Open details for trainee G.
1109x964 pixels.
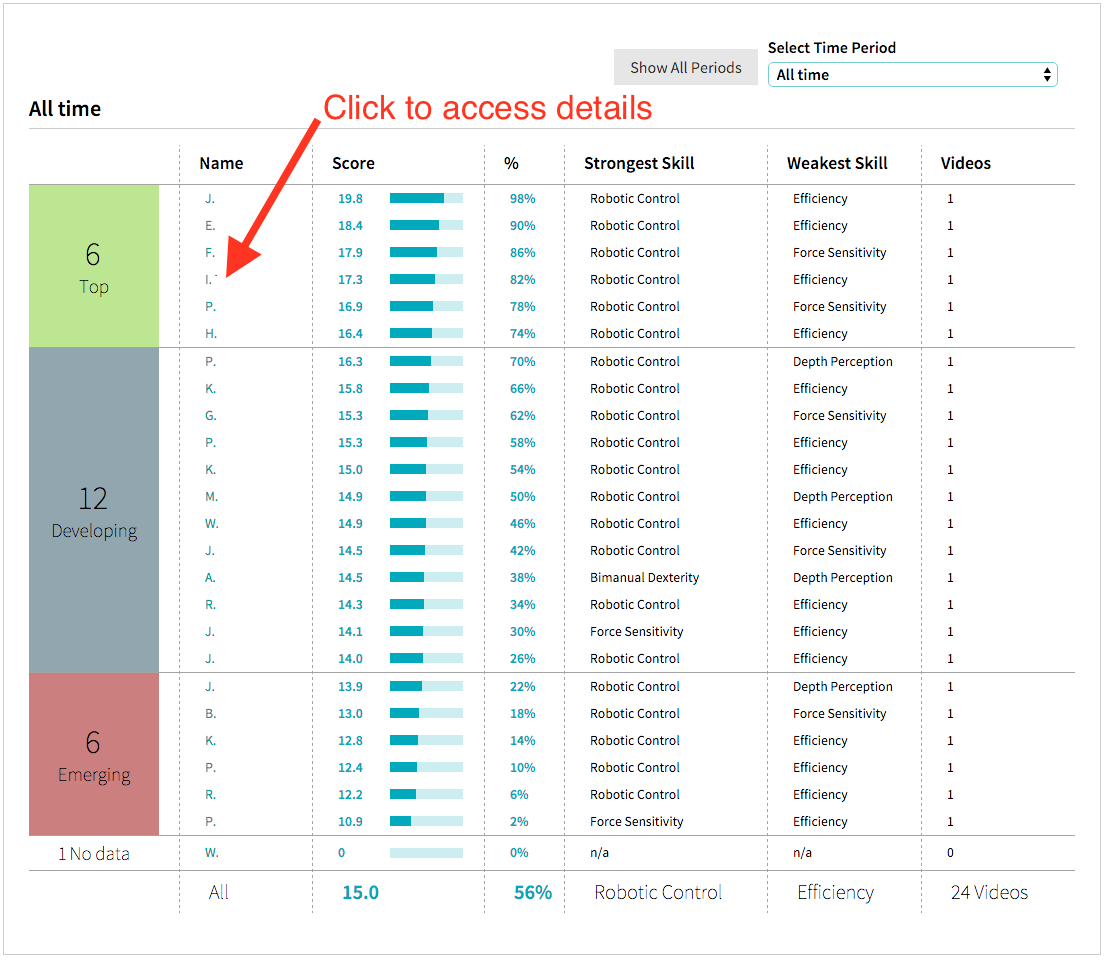point(211,416)
